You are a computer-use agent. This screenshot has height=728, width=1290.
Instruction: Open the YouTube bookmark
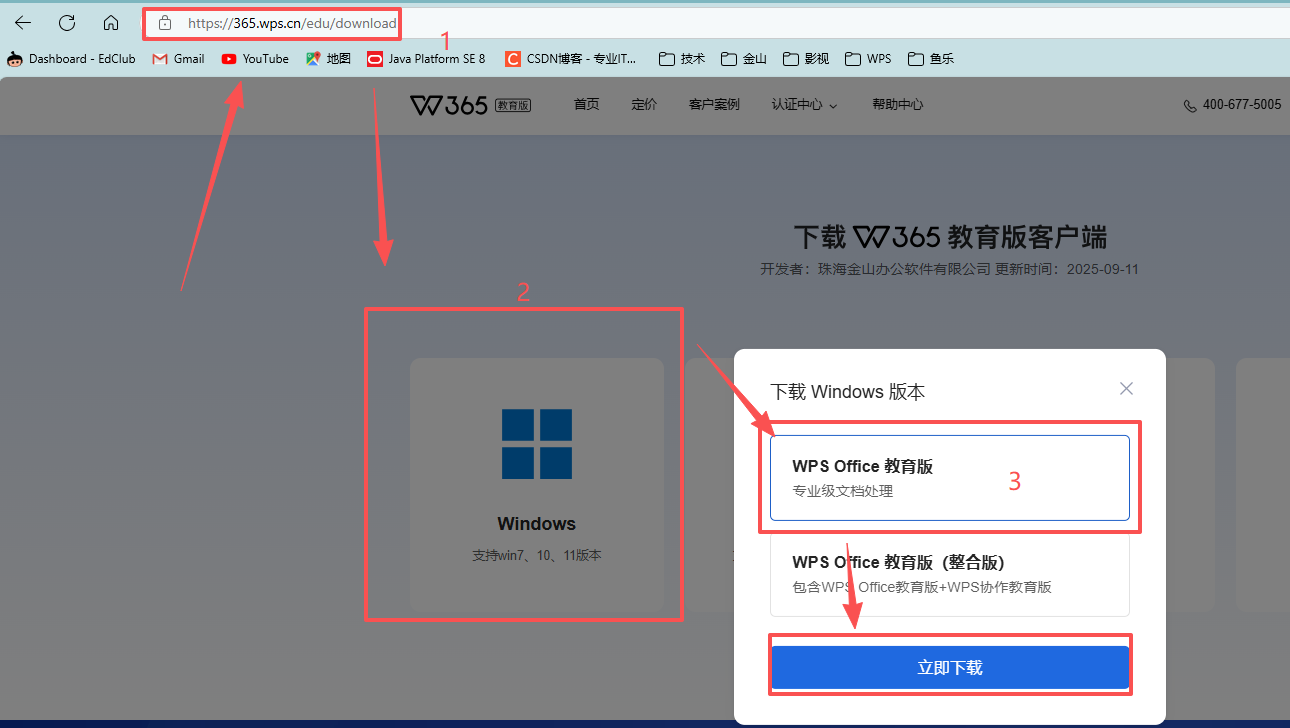click(x=254, y=58)
